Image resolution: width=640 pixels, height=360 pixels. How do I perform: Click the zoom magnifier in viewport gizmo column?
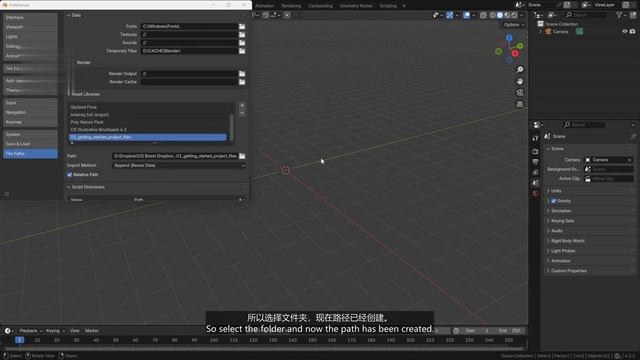pos(520,70)
